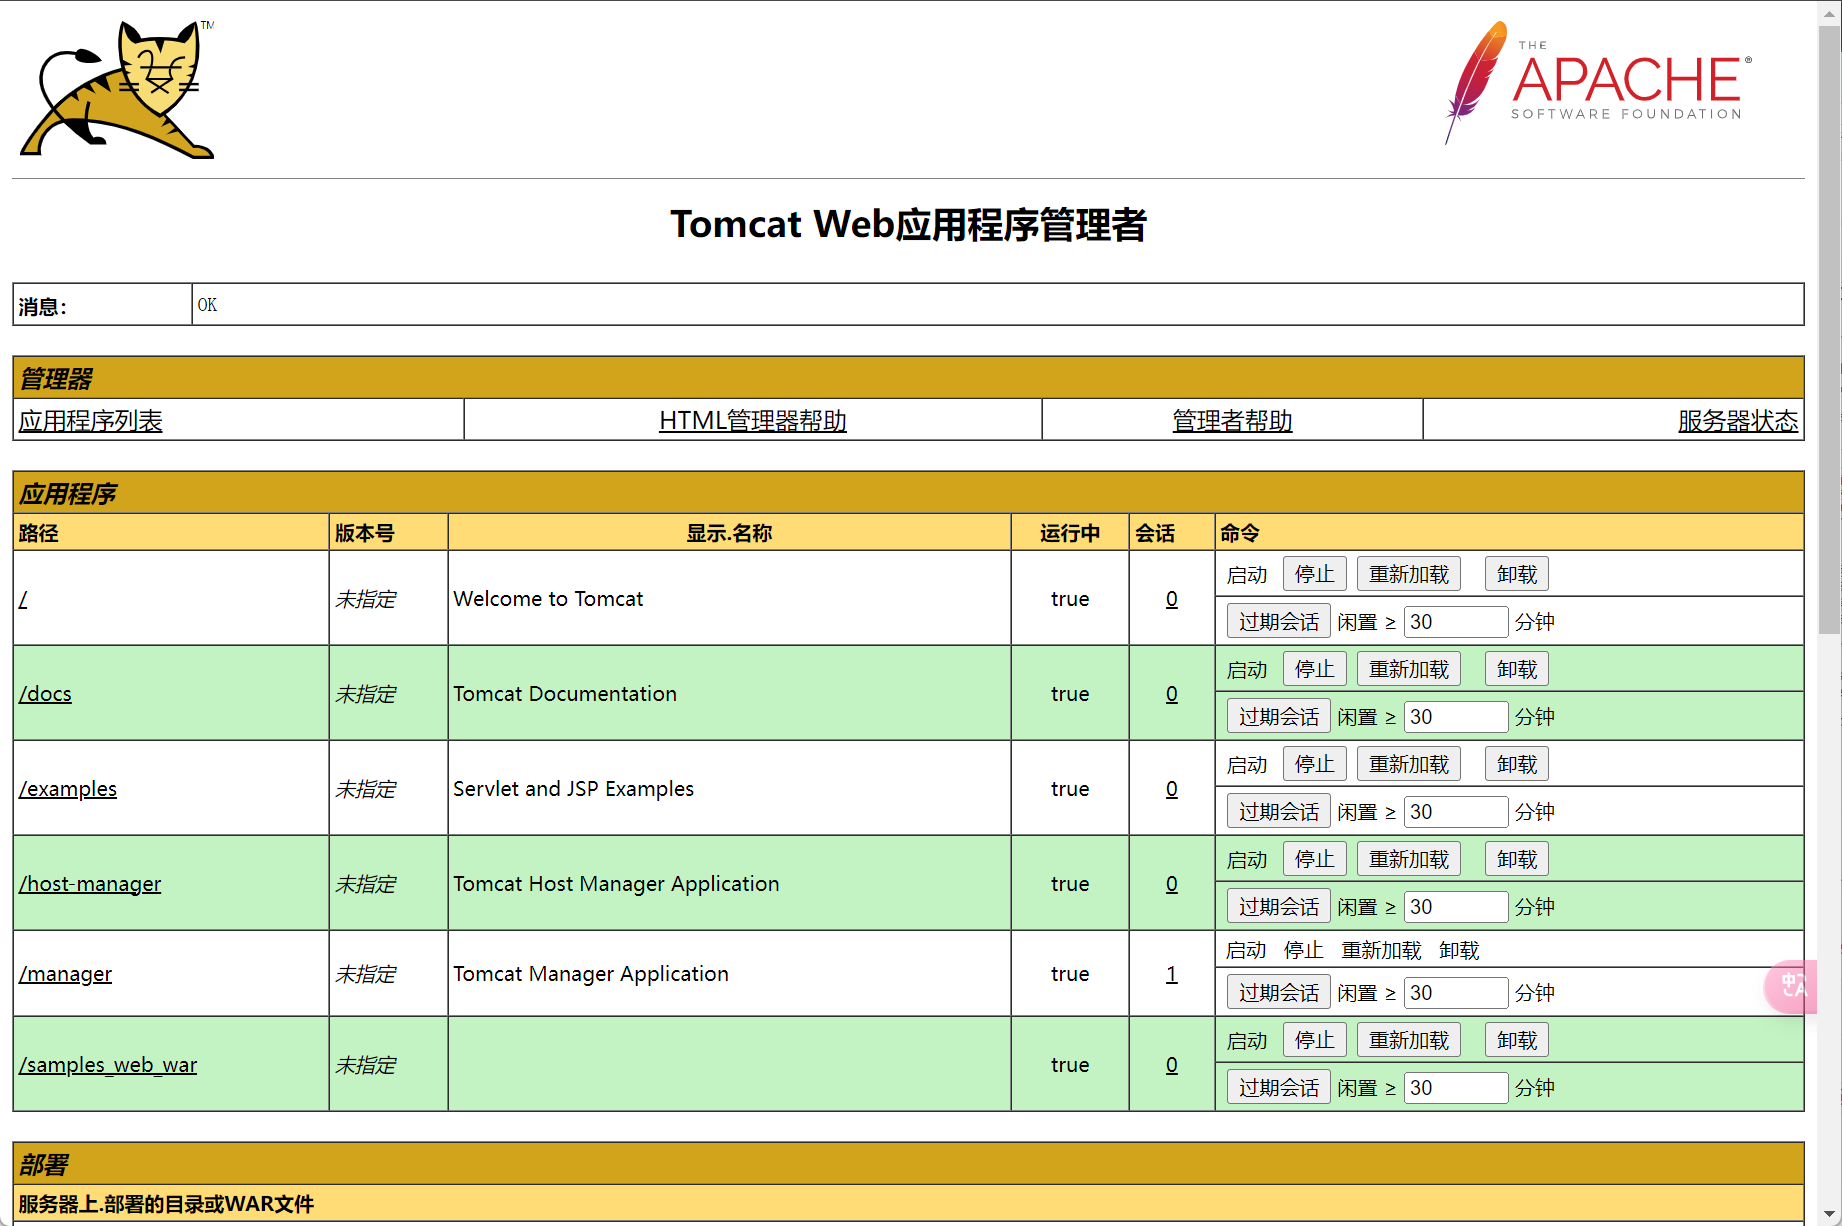Open the /manager application link
The height and width of the screenshot is (1226, 1842).
65,974
